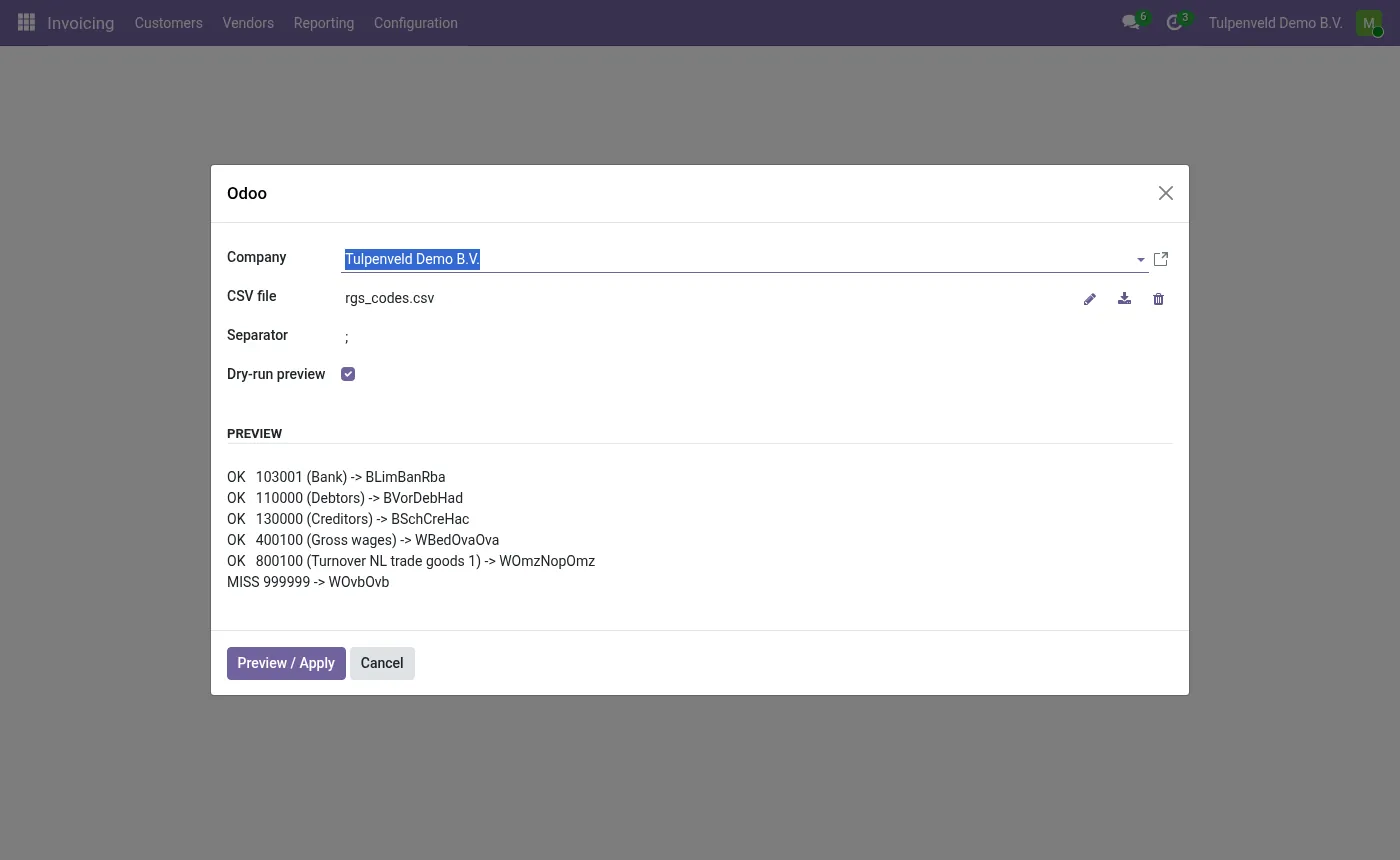Open the Configuration menu
Image resolution: width=1400 pixels, height=860 pixels.
416,22
